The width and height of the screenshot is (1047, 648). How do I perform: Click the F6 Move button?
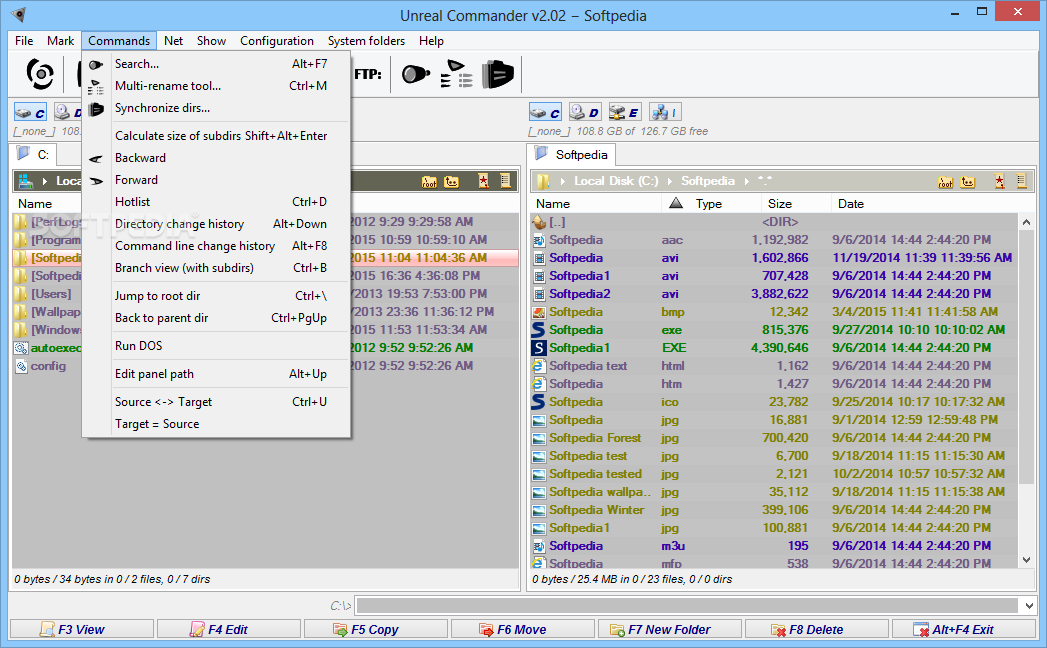coord(522,629)
